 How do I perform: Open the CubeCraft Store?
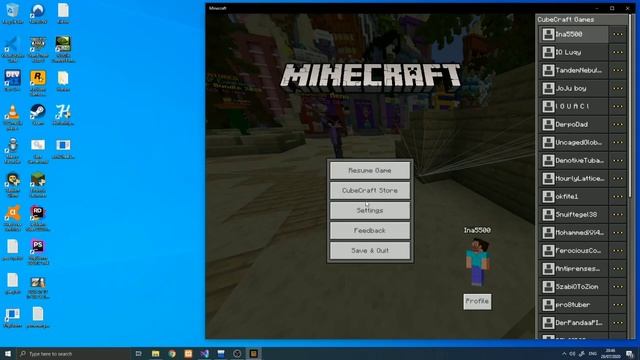click(370, 191)
